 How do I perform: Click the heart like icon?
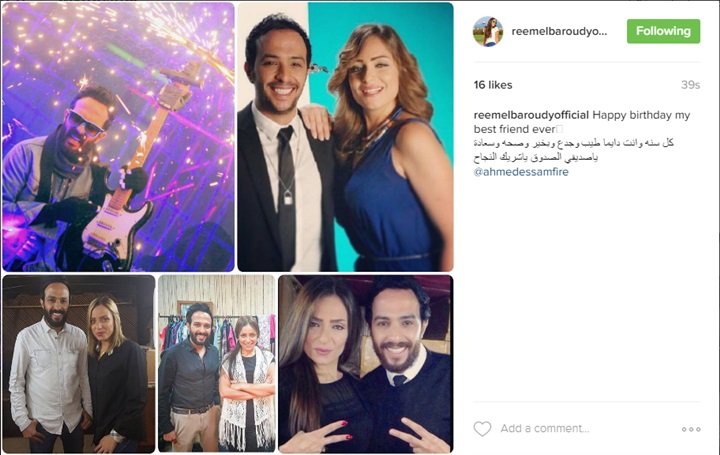[x=482, y=429]
